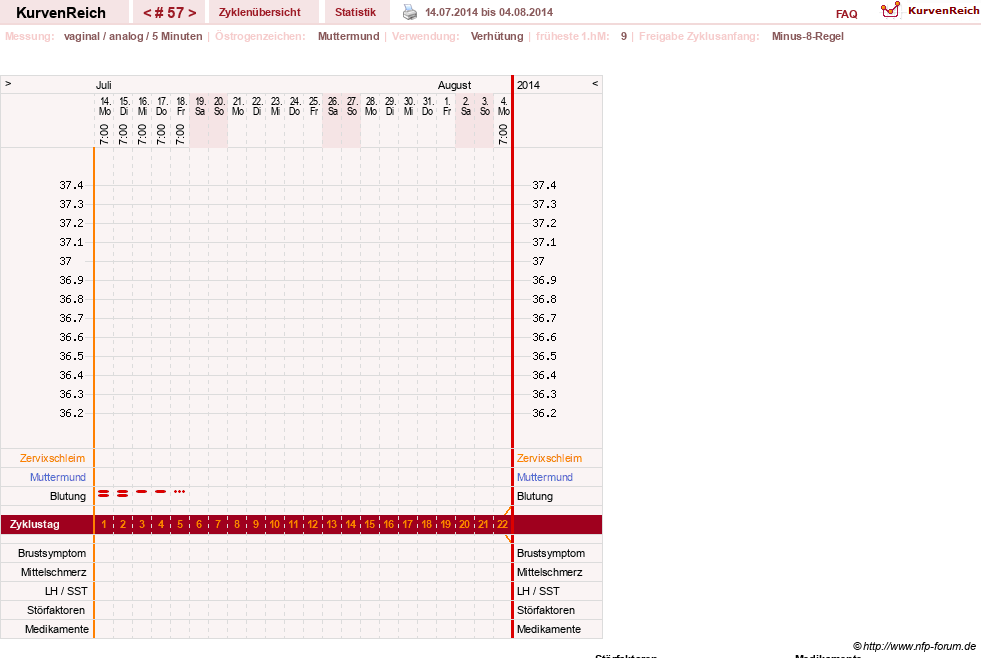
Task: Click the 26. Sa date header
Action: coord(333,106)
